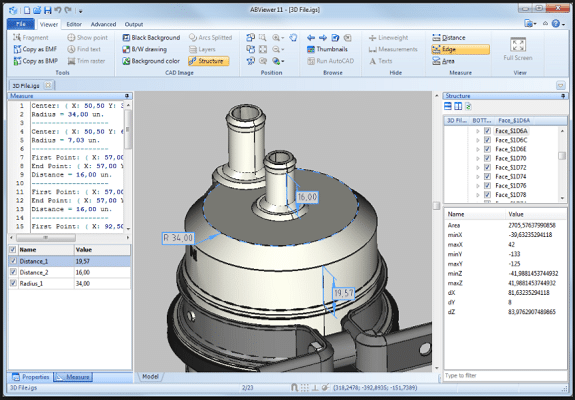Click vertical split layout icon in Structure panel
This screenshot has width=575, height=400.
(x=458, y=106)
